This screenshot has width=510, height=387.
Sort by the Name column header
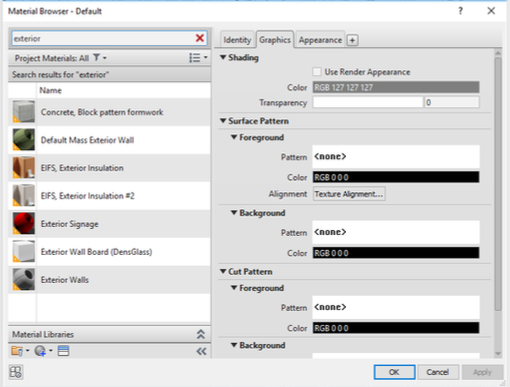(123, 90)
